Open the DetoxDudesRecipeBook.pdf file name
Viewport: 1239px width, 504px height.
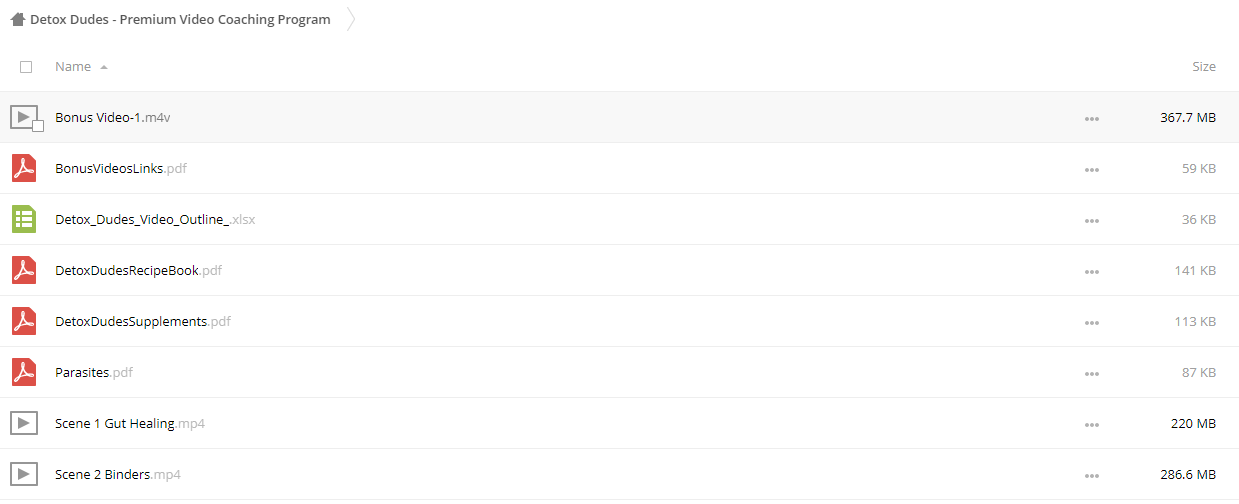pos(139,270)
